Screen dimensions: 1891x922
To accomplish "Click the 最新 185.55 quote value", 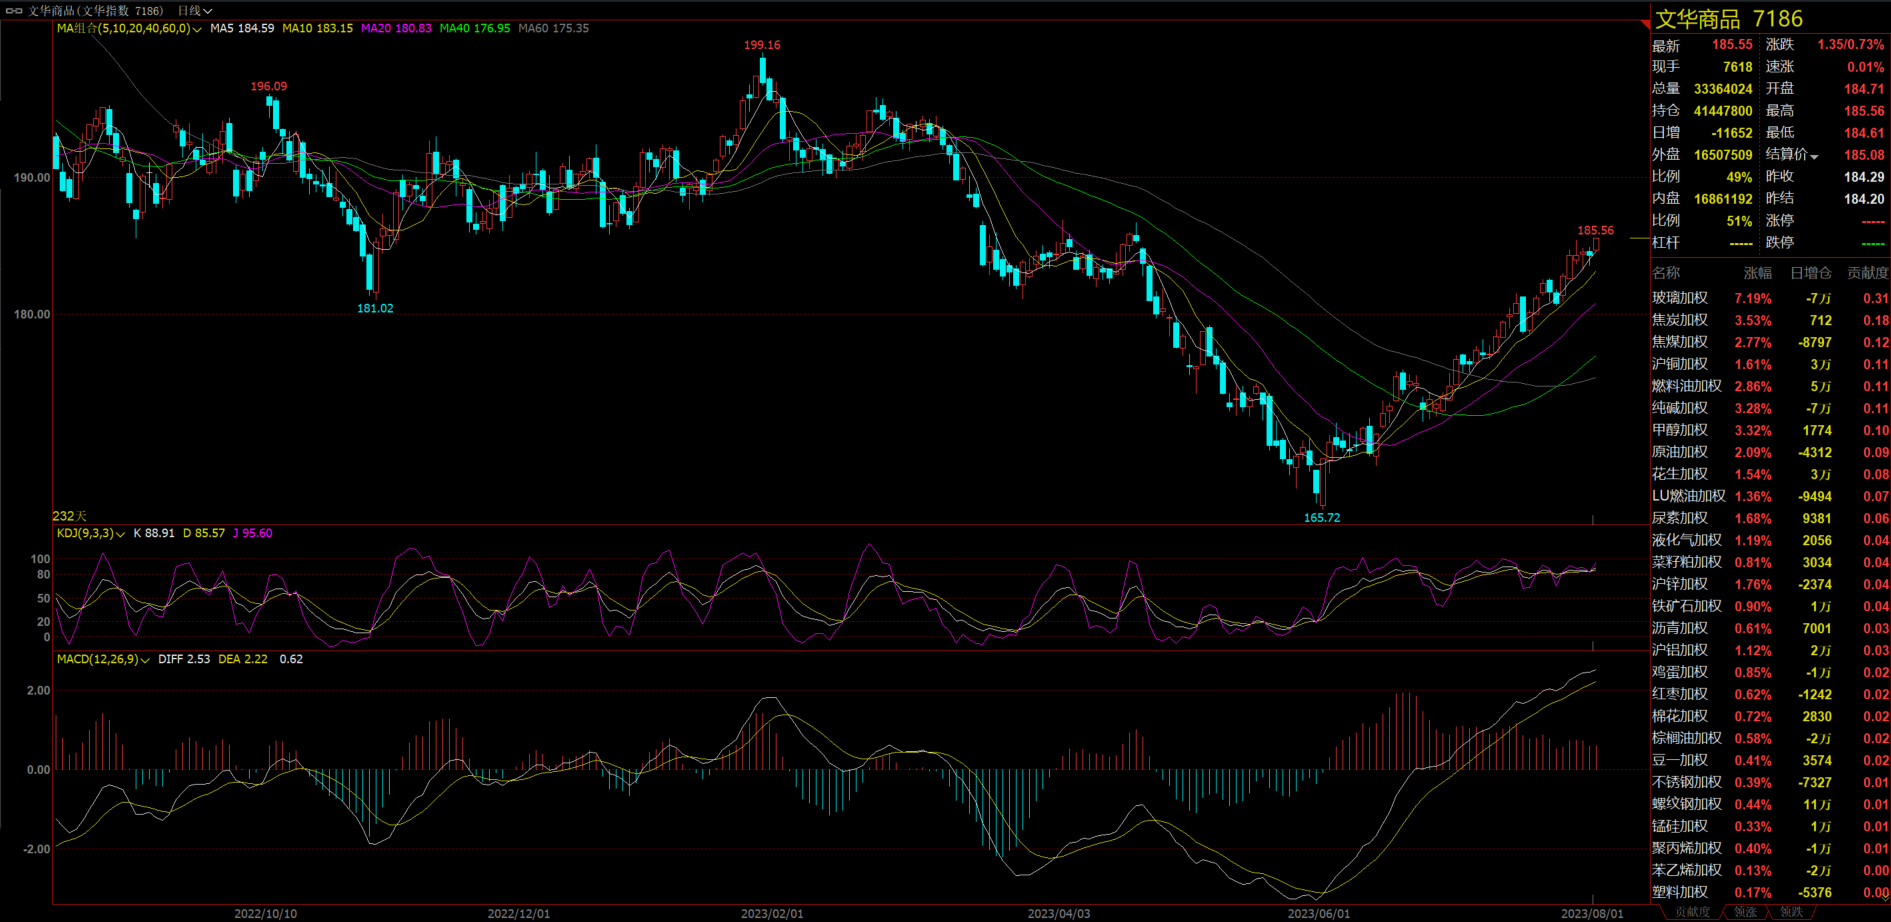I will click(1732, 46).
